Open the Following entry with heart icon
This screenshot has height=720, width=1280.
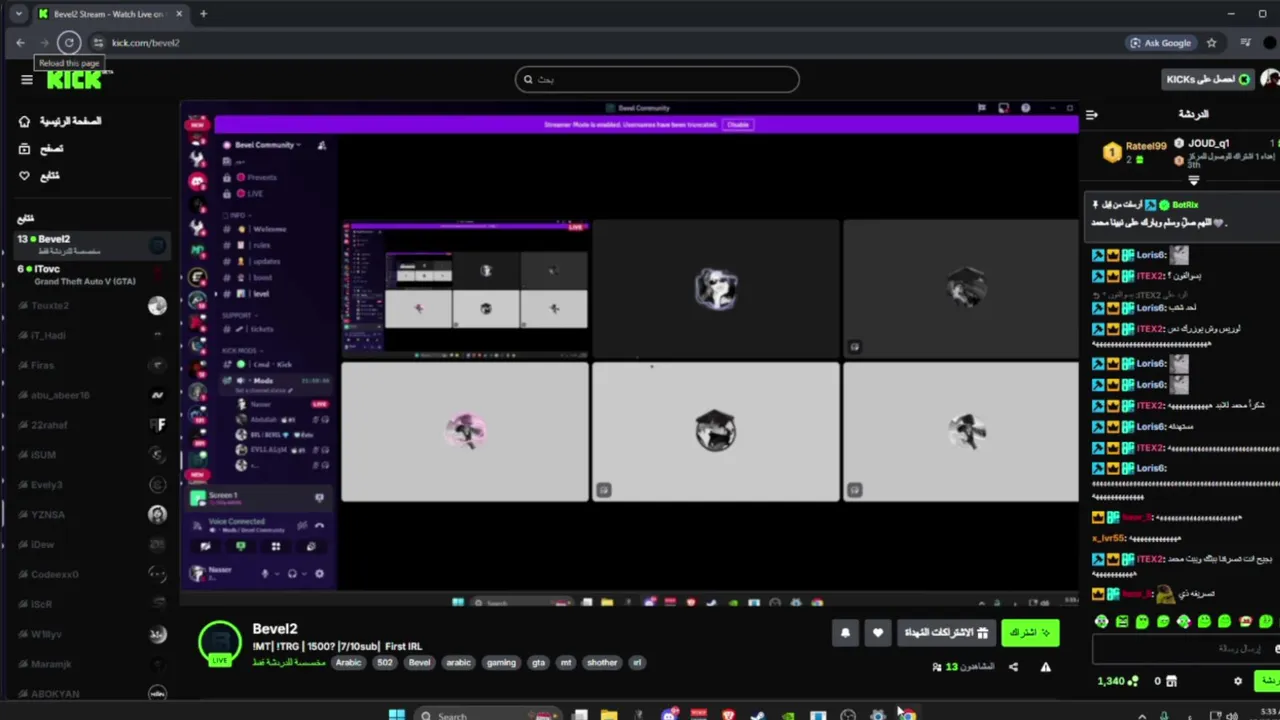39,176
